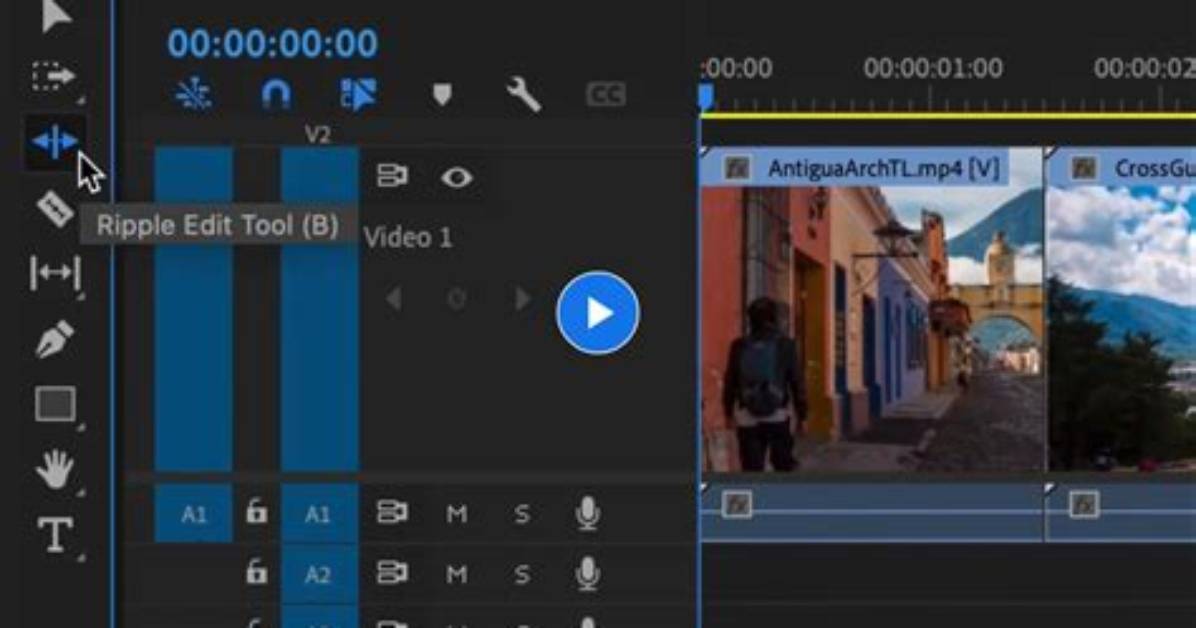Select the Type tool

pos(55,535)
